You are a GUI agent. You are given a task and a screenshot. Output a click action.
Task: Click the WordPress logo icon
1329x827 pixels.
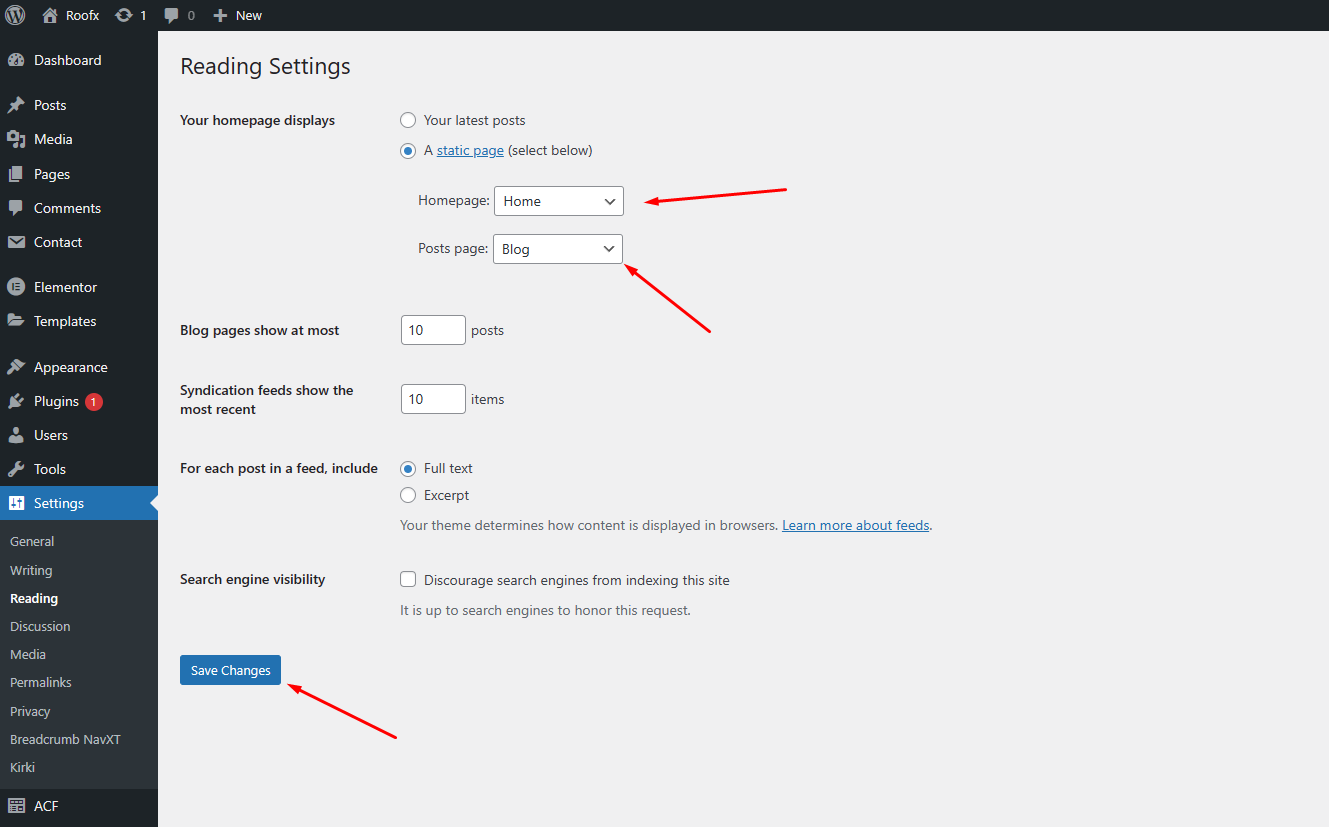click(x=15, y=15)
